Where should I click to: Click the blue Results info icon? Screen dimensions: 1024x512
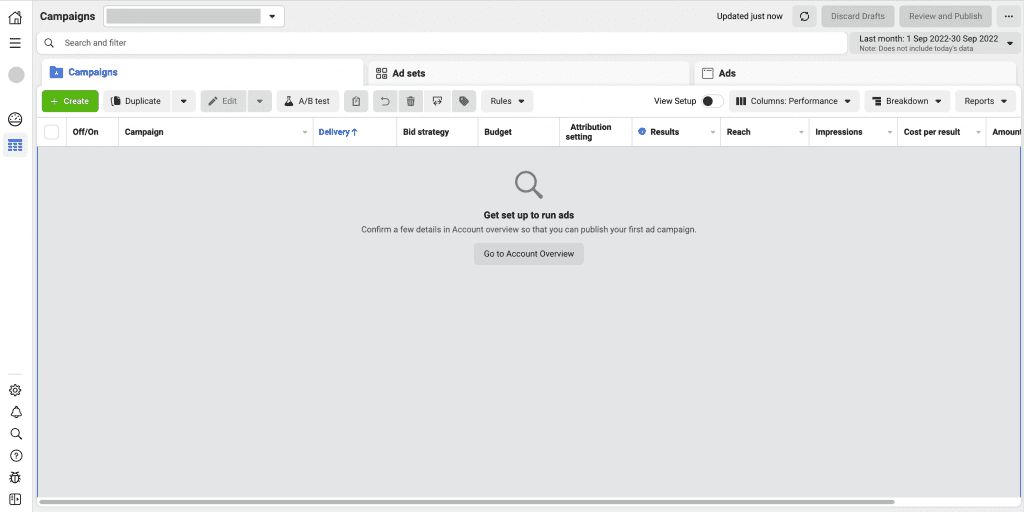(642, 132)
